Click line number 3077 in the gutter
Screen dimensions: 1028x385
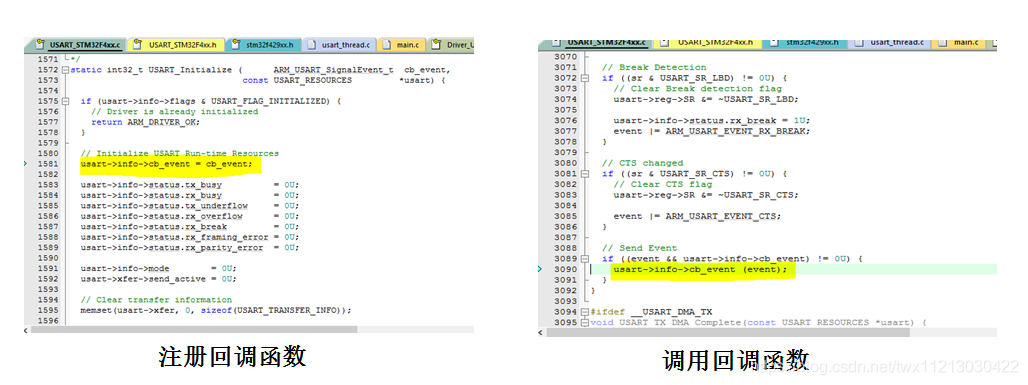point(565,131)
